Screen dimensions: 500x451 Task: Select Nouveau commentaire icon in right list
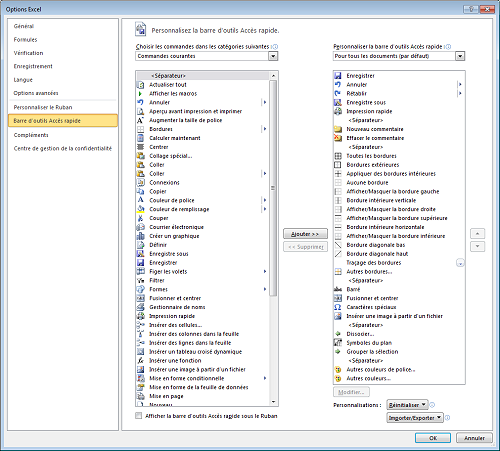pyautogui.click(x=338, y=129)
